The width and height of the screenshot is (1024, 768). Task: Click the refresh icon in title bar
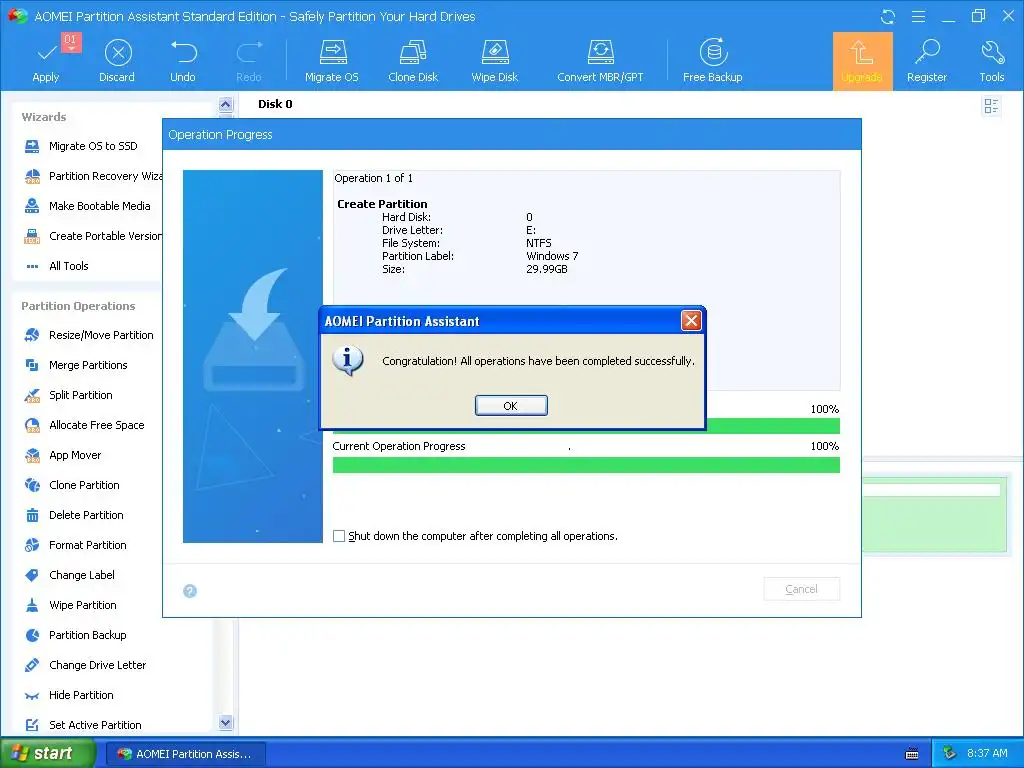point(888,16)
